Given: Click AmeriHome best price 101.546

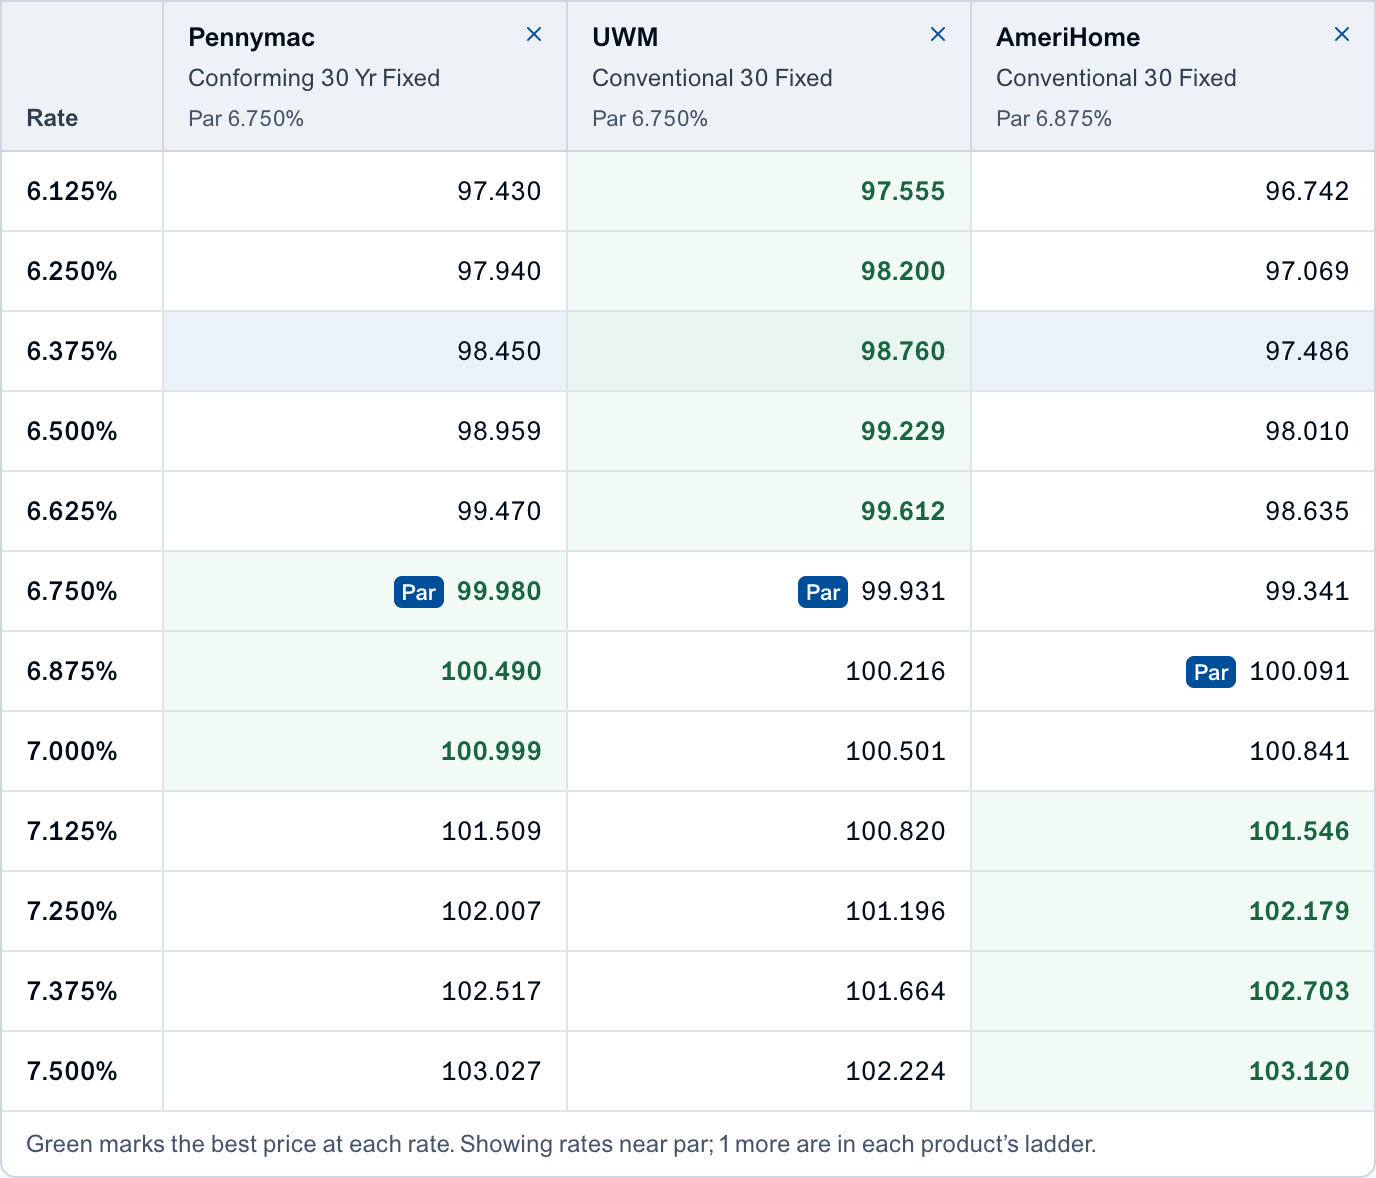Looking at the screenshot, I should click(x=1299, y=831).
